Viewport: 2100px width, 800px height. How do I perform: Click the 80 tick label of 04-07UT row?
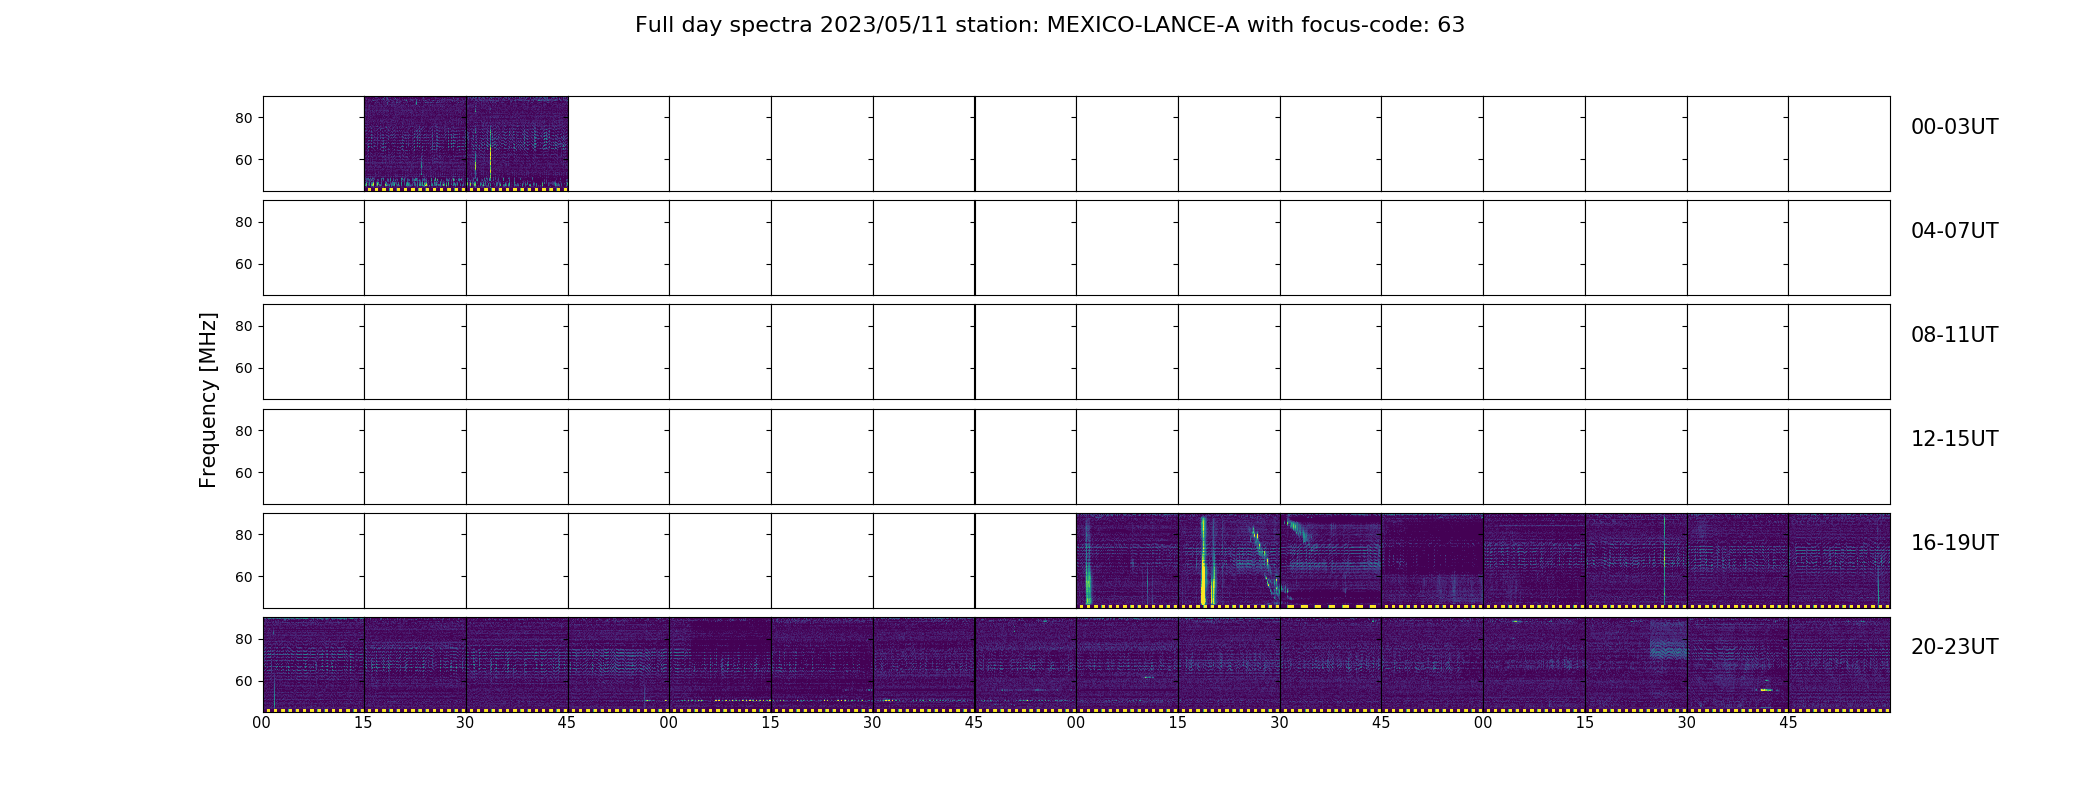pyautogui.click(x=244, y=222)
